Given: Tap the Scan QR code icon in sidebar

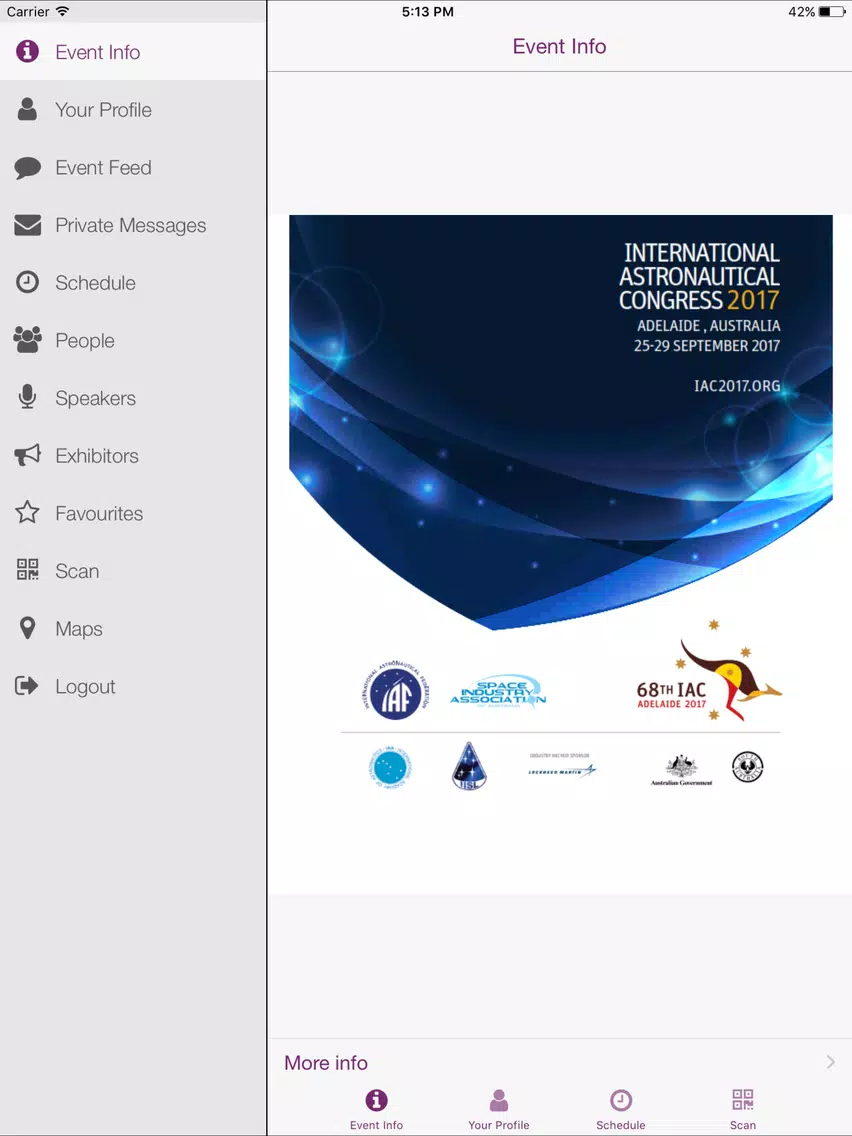Looking at the screenshot, I should 28,570.
